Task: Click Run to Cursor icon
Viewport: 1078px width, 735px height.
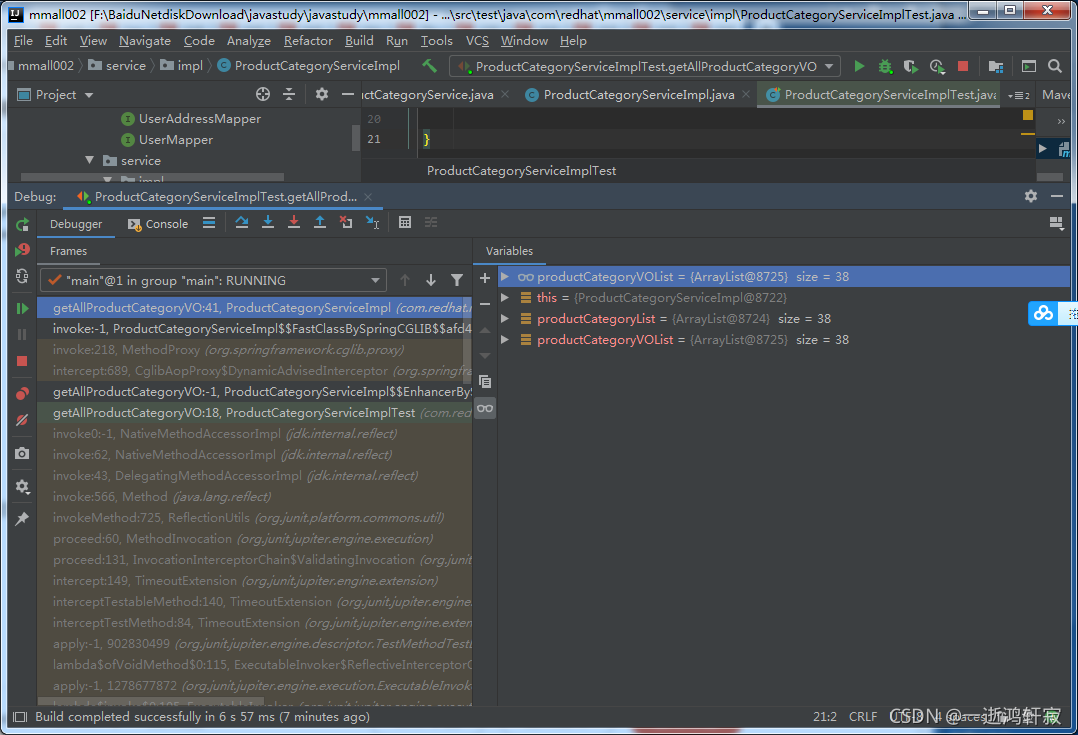Action: [x=372, y=222]
